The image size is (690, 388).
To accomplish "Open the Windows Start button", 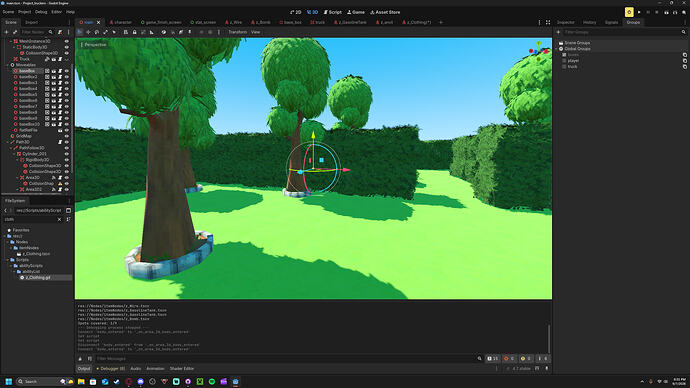I will tap(8, 381).
